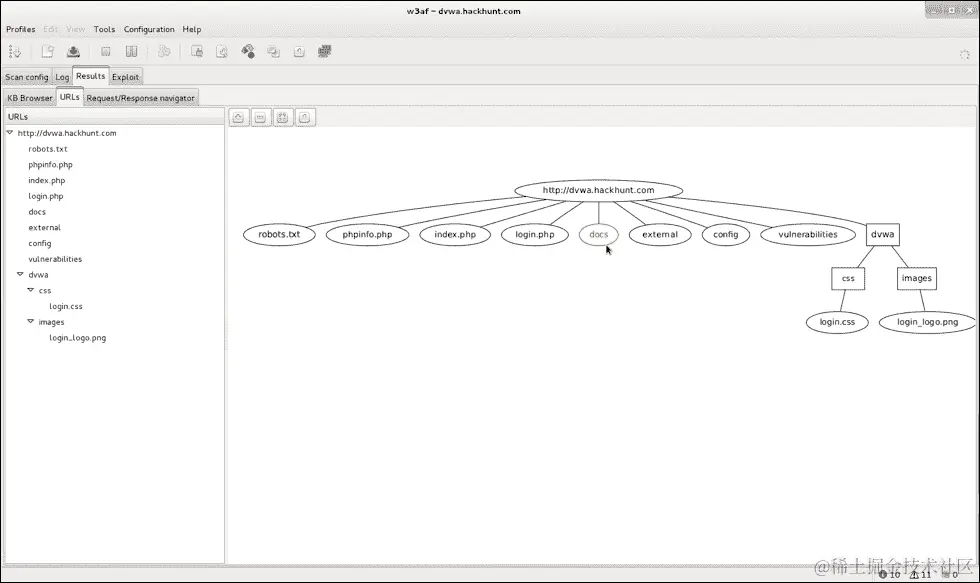Screen dimensions: 980x583
Task: Click the phpinfo.php graph node
Action: click(367, 234)
